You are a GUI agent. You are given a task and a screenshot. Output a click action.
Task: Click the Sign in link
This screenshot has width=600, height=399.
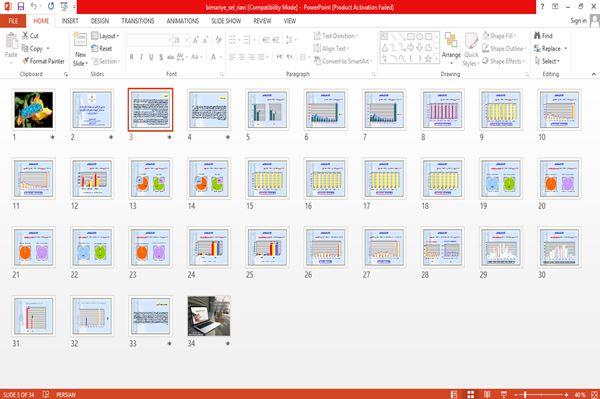(578, 21)
